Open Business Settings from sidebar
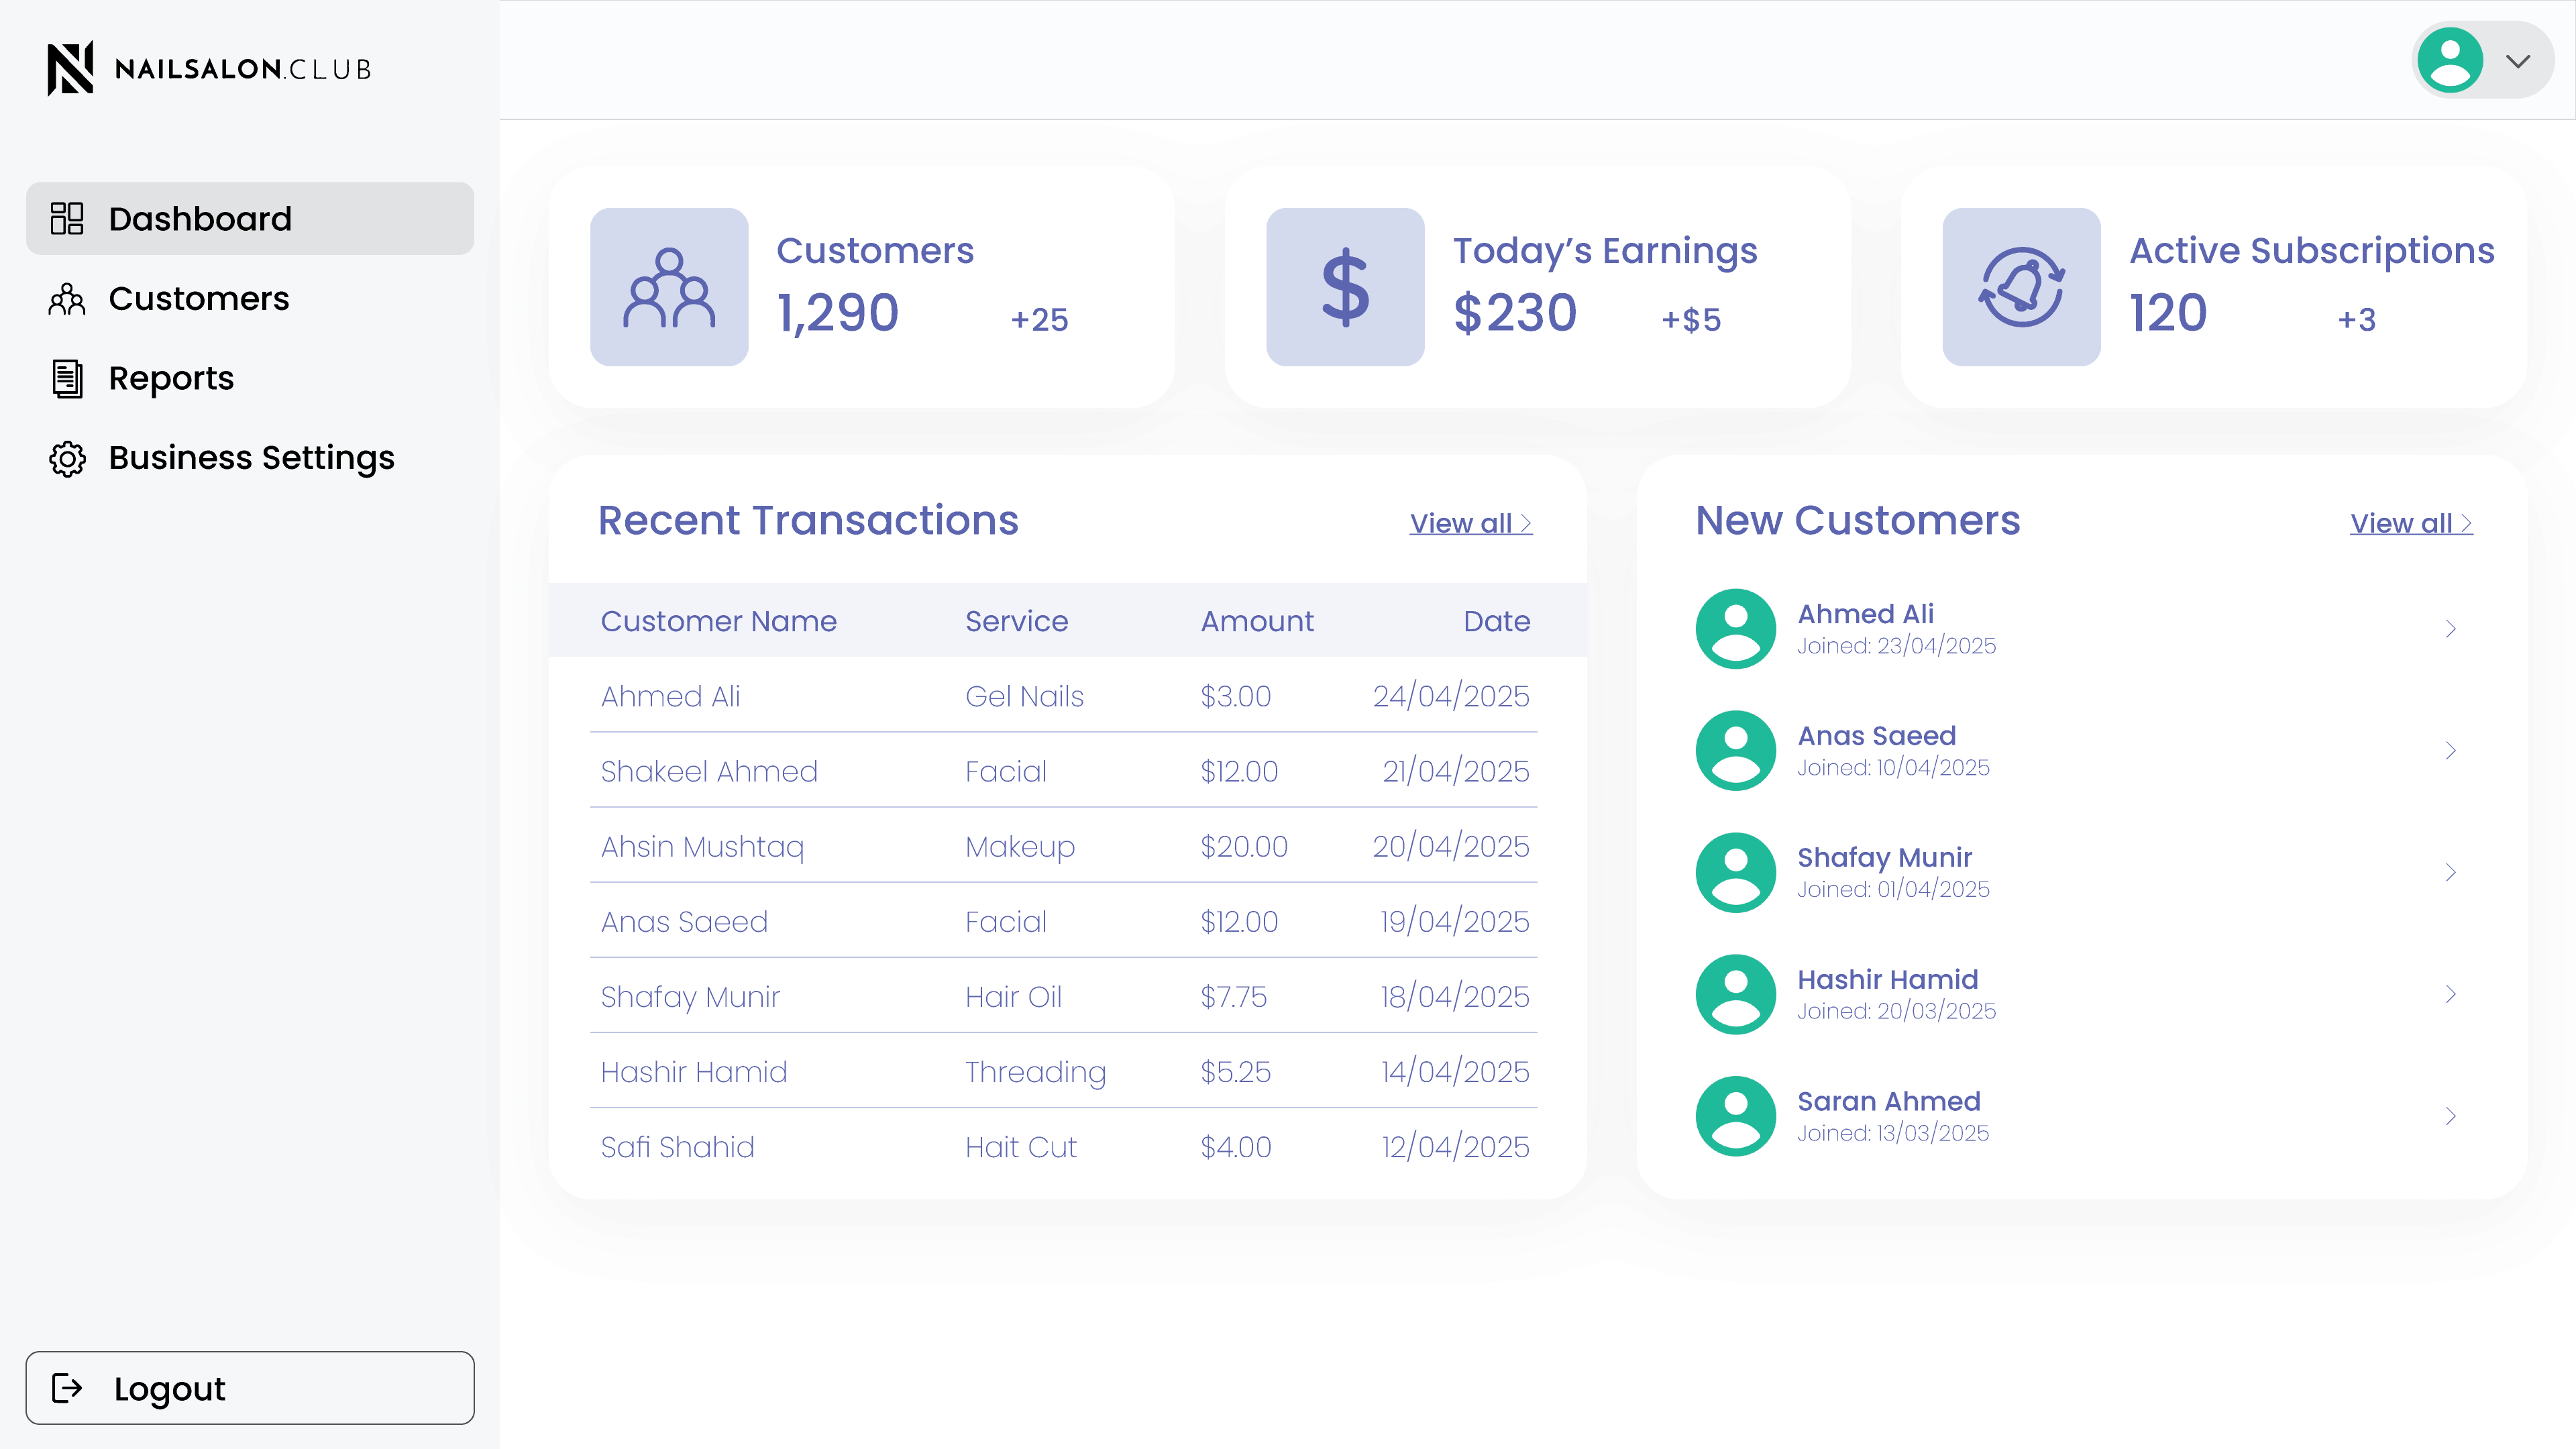This screenshot has width=2576, height=1449. 250,458
